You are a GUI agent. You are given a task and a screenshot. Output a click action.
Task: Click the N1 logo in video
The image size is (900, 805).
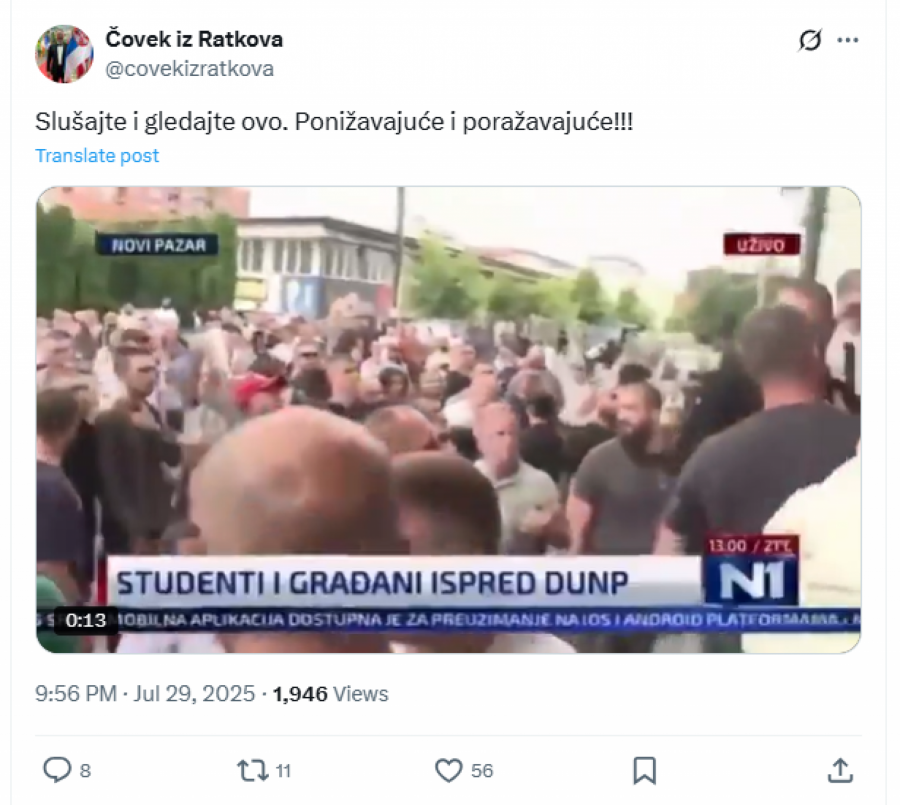751,581
